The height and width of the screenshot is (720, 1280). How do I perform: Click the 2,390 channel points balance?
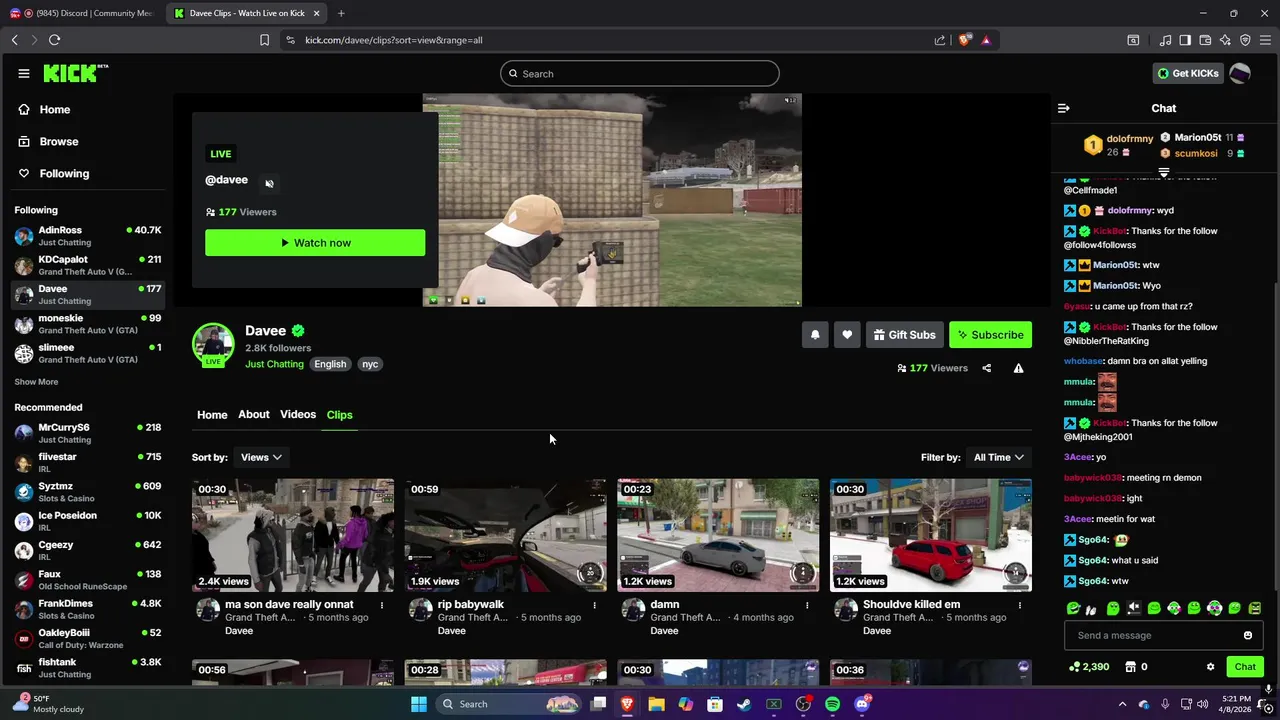pos(1089,667)
